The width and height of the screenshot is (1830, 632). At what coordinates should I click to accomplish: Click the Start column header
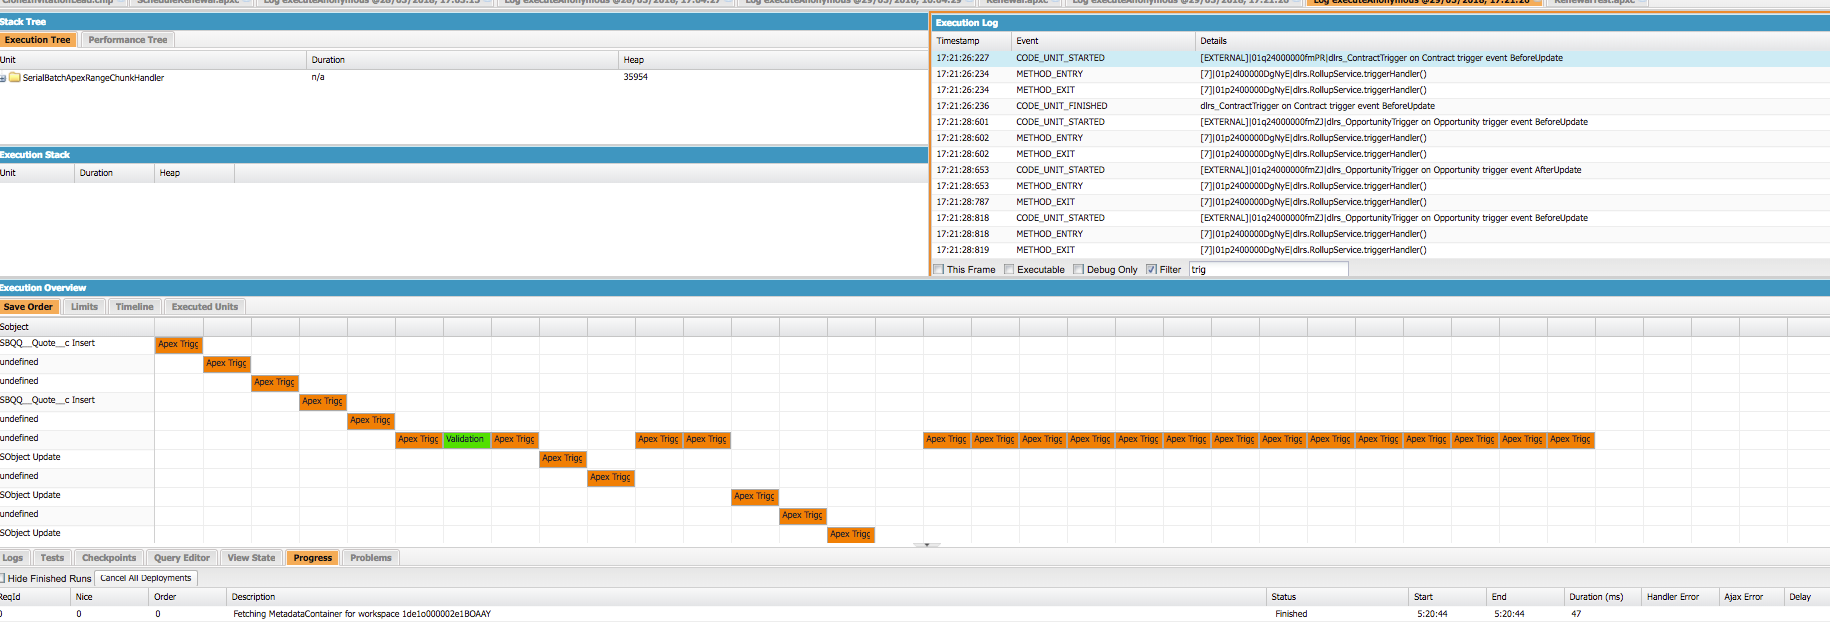(x=1448, y=597)
